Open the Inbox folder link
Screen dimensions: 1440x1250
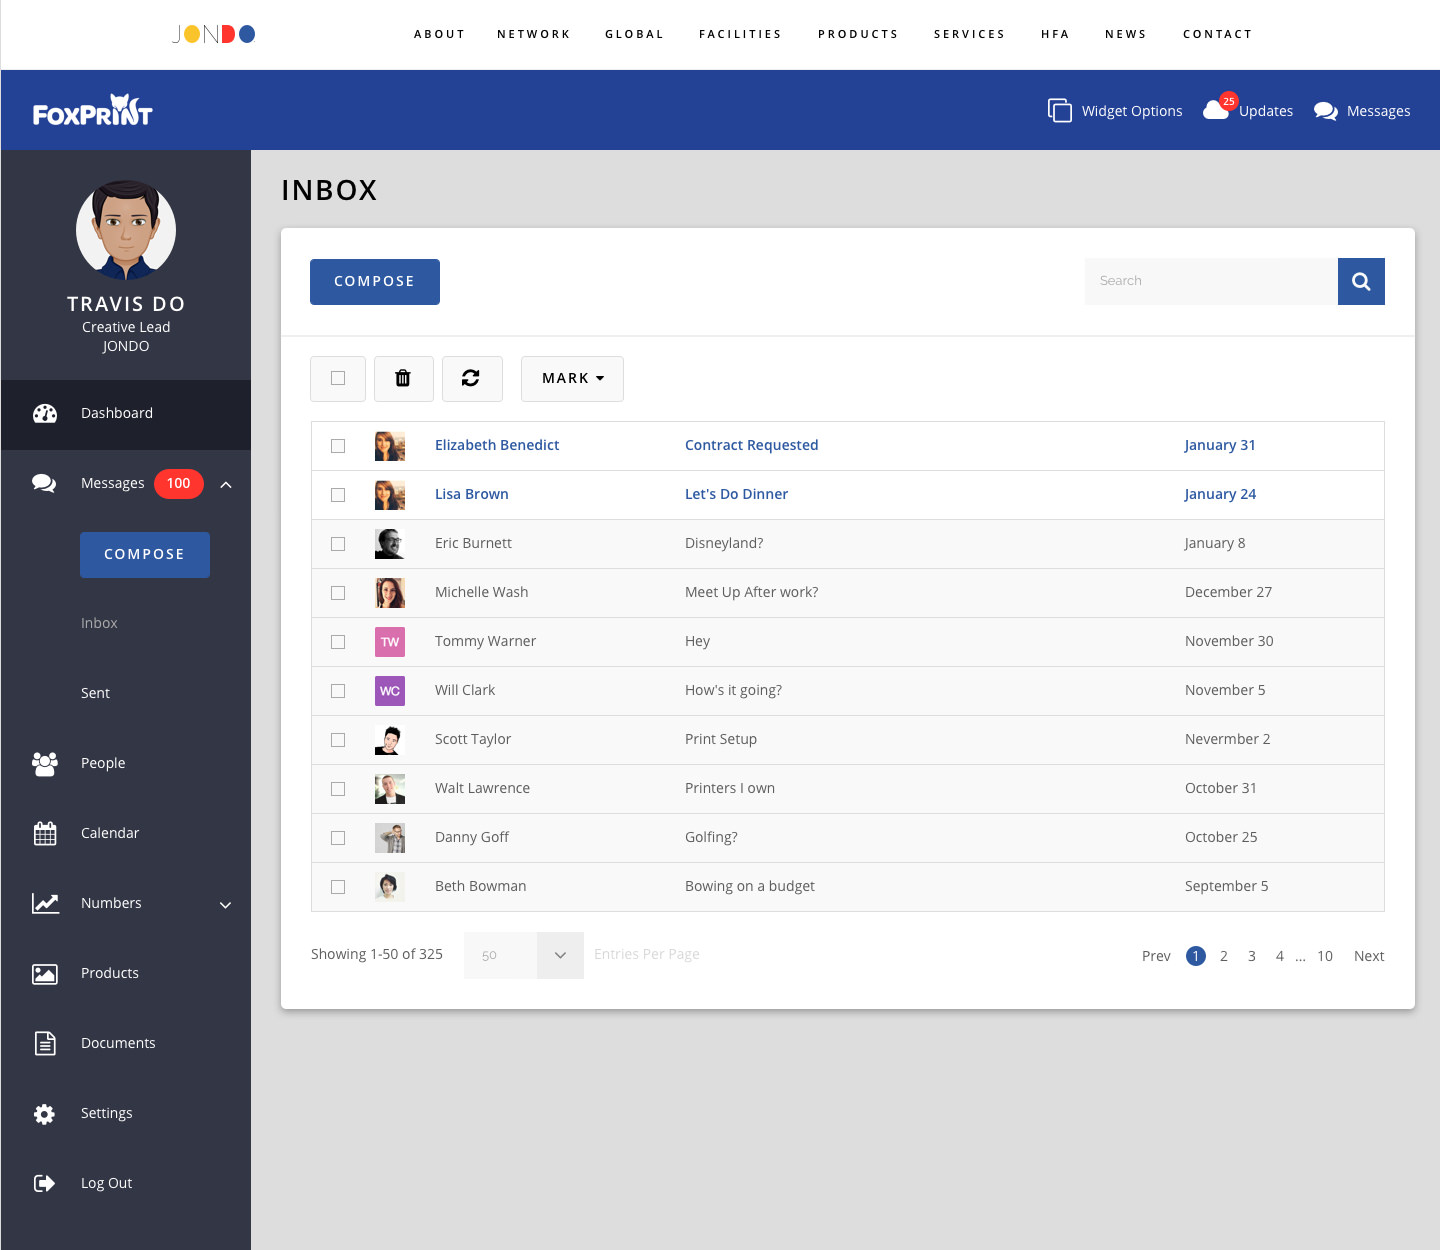[x=99, y=623]
